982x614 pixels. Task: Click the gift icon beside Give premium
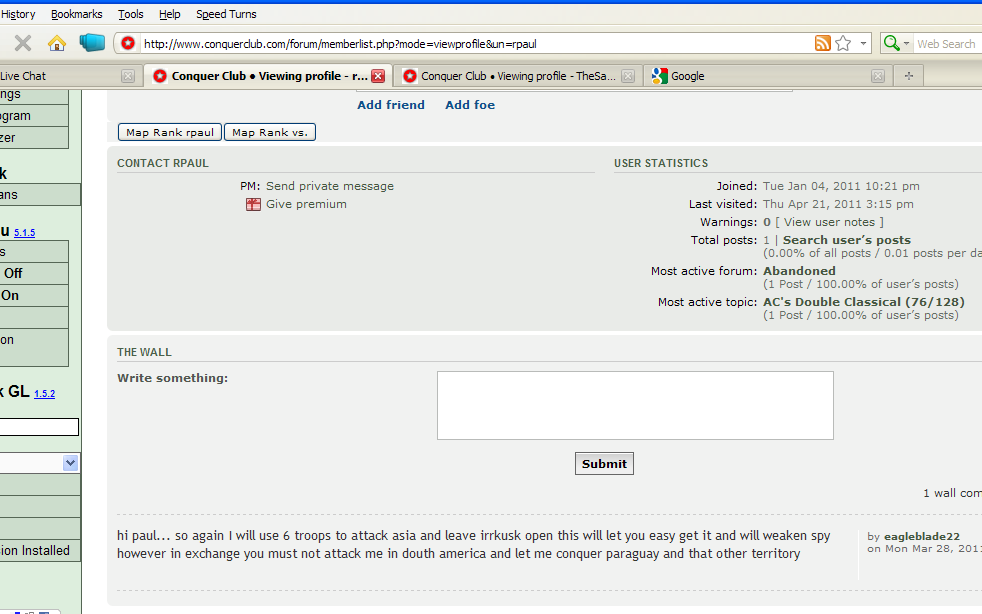253,204
